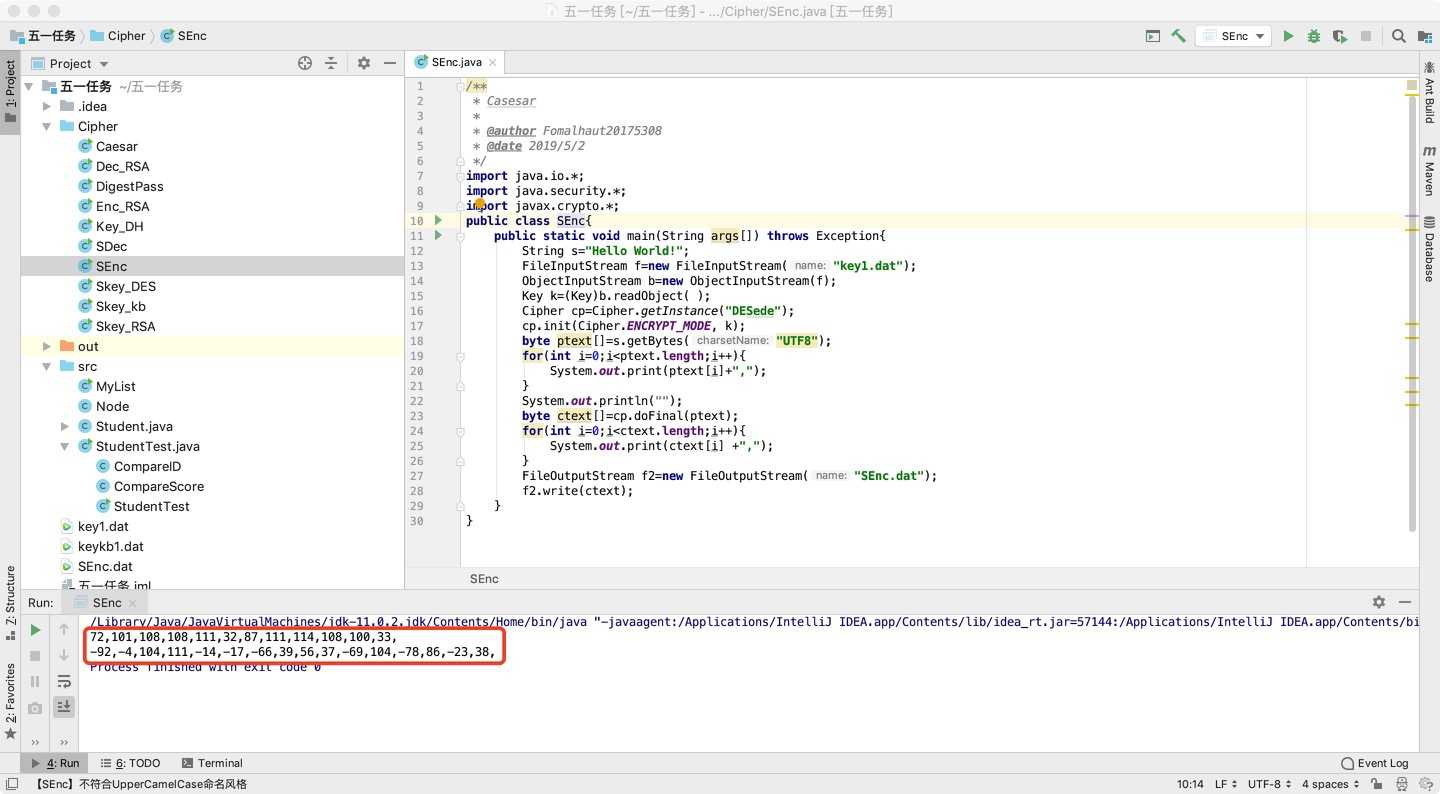Click the Cipher breadcrumb in navigation bar
This screenshot has height=794, width=1440.
pos(118,36)
